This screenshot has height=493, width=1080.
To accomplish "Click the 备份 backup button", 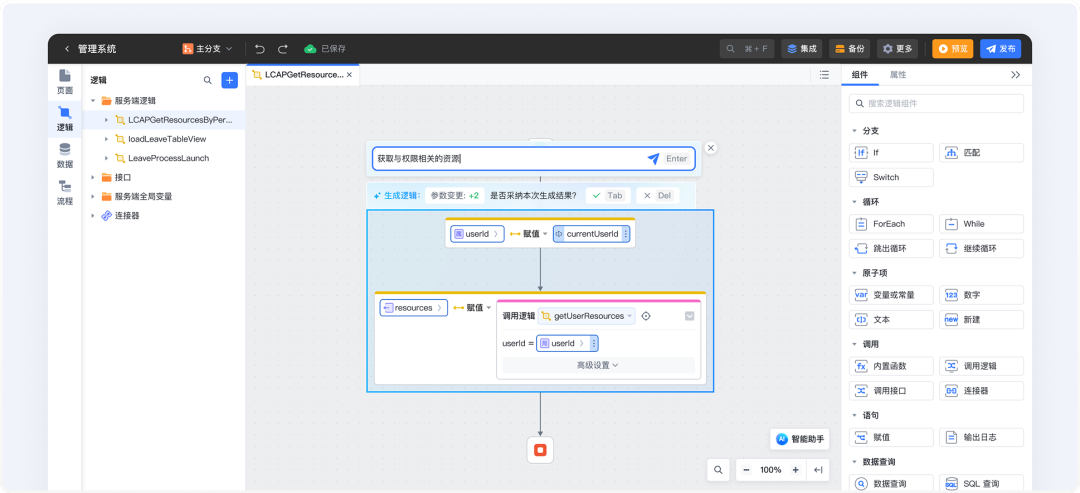I will (849, 49).
